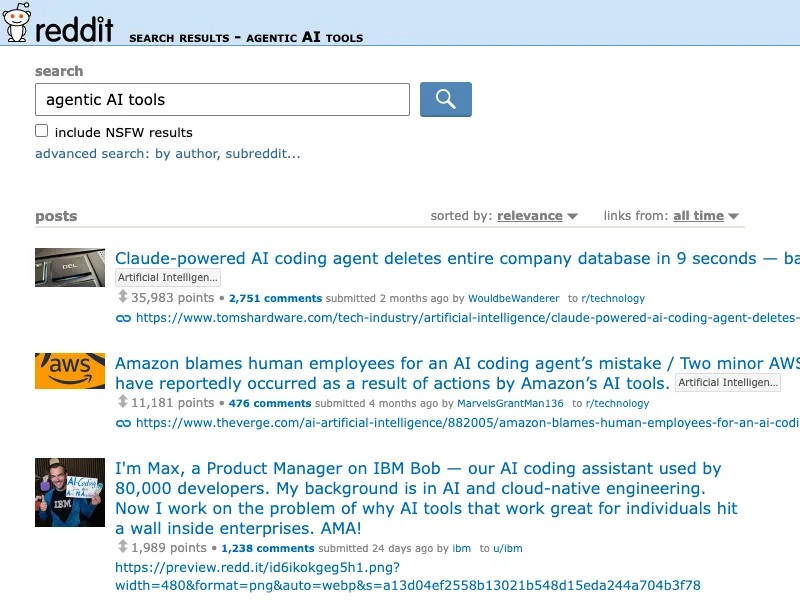
Task: Click vote arrows beside 11,181 points
Action: (x=122, y=402)
